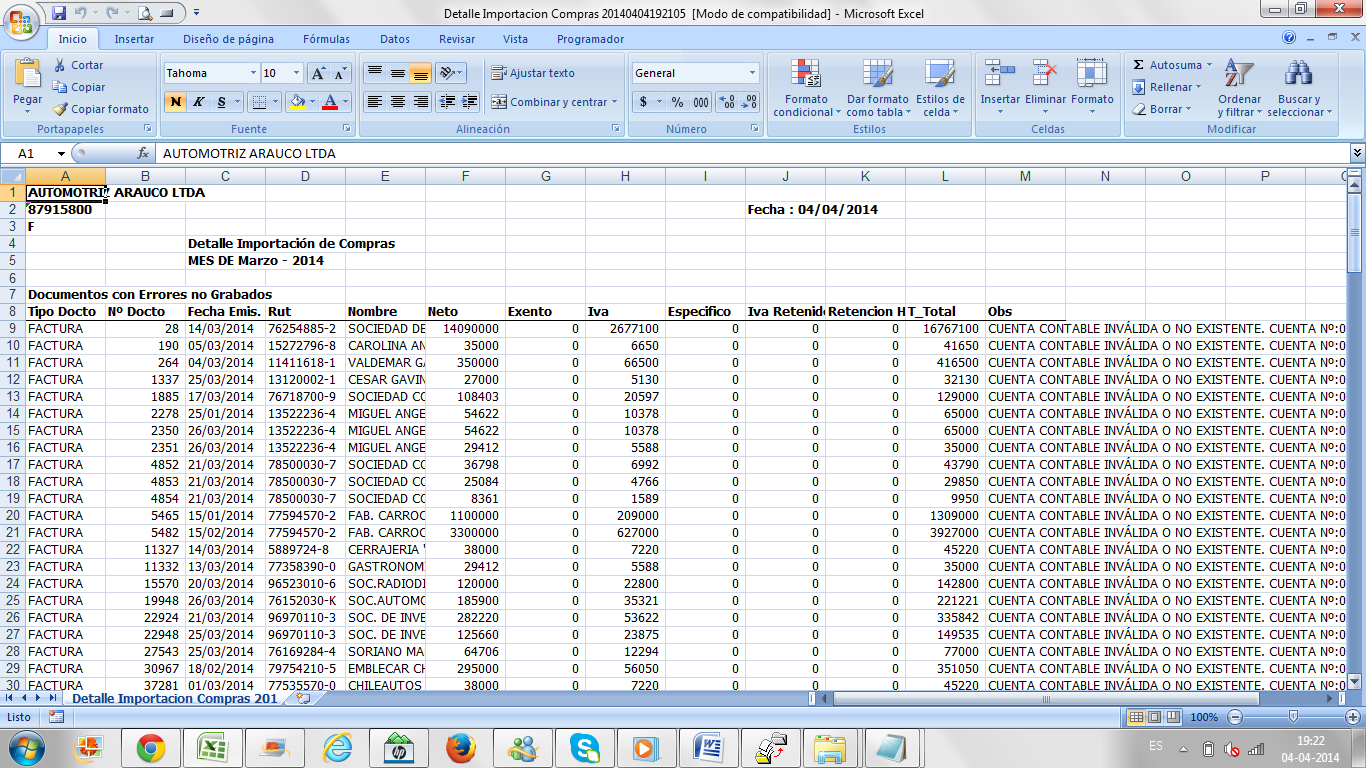Image resolution: width=1366 pixels, height=768 pixels.
Task: Open Buscar y seleccionar
Action: [1299, 88]
